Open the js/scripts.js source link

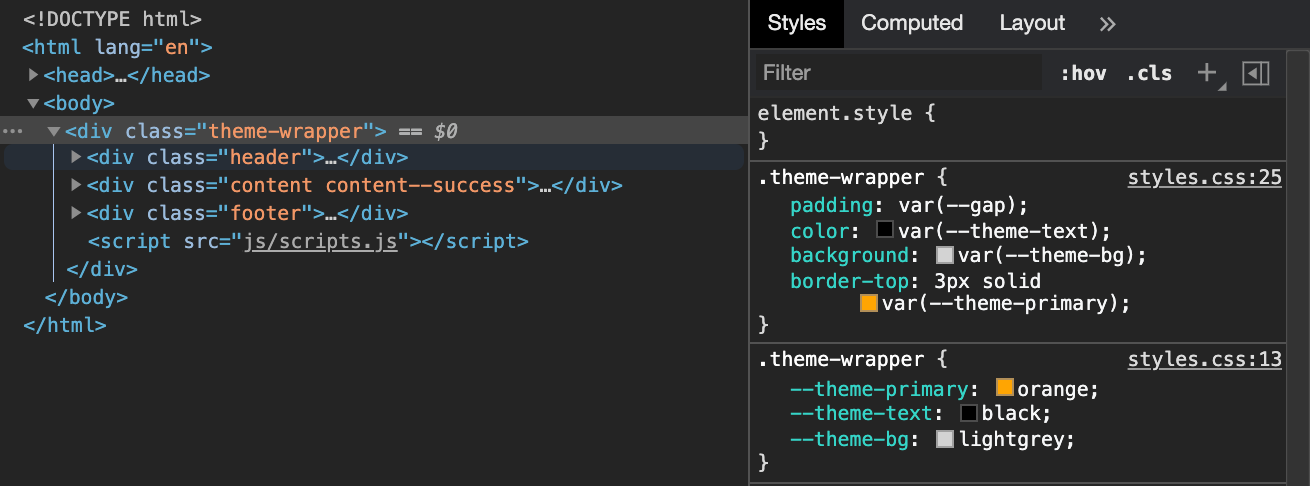click(321, 241)
